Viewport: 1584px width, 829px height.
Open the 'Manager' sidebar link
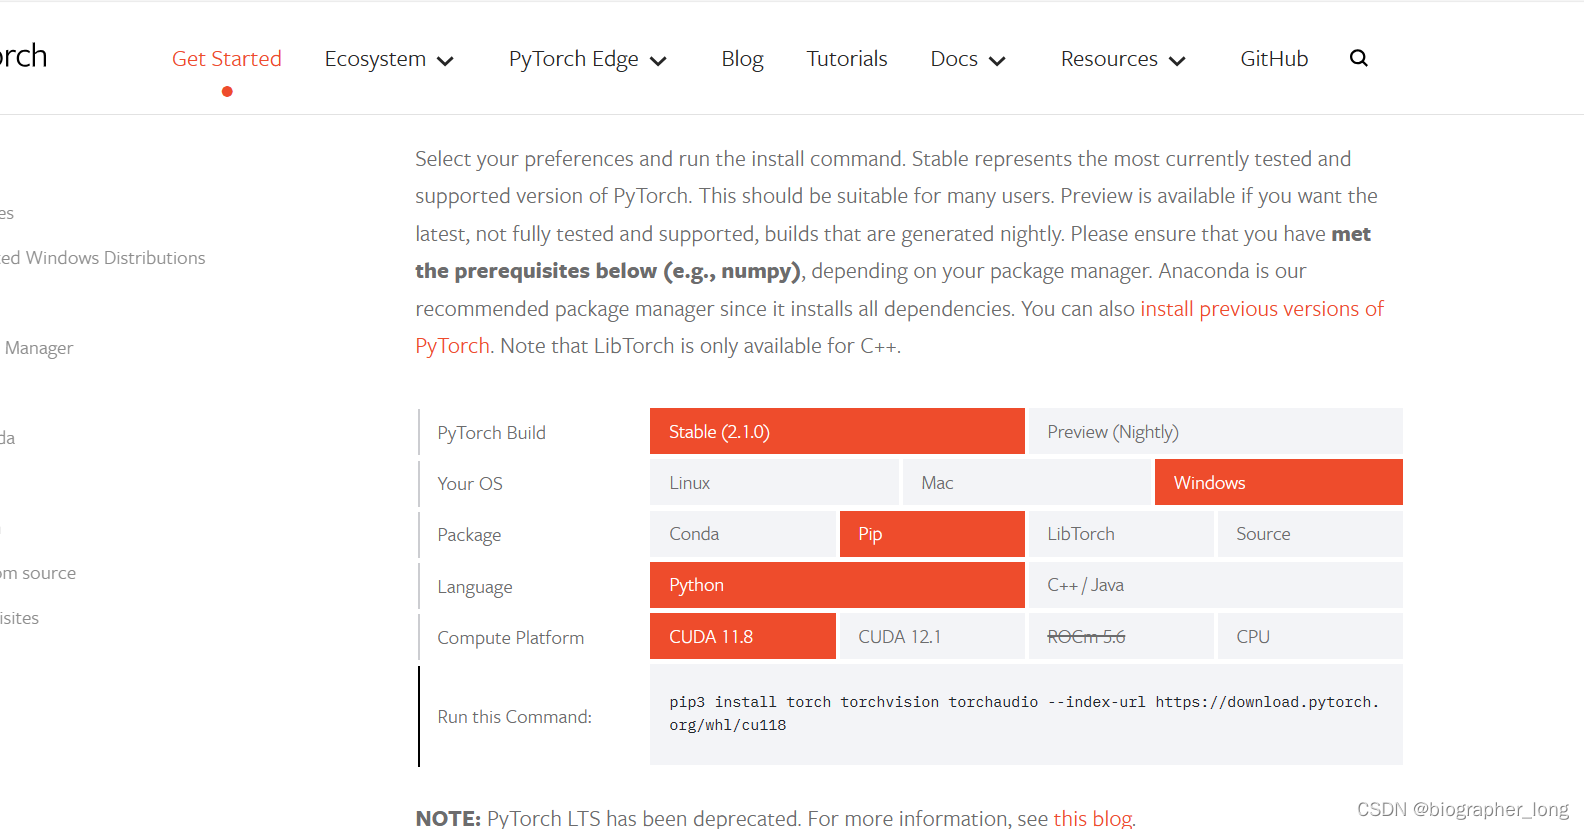click(38, 348)
